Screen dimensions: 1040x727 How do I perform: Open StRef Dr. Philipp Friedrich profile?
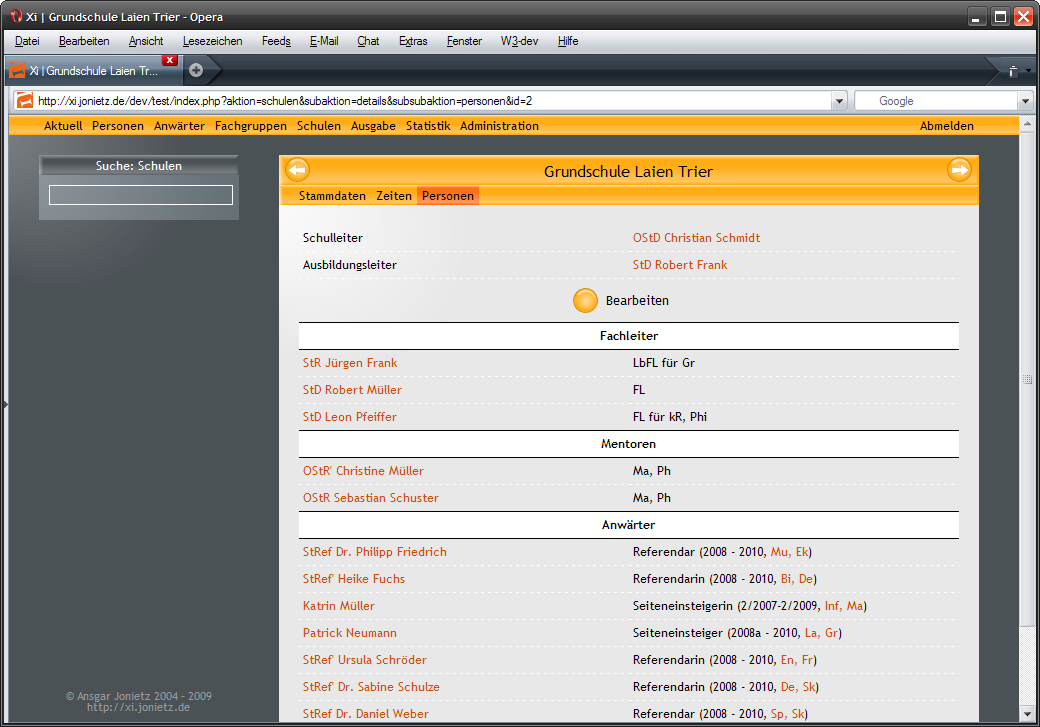[x=375, y=552]
